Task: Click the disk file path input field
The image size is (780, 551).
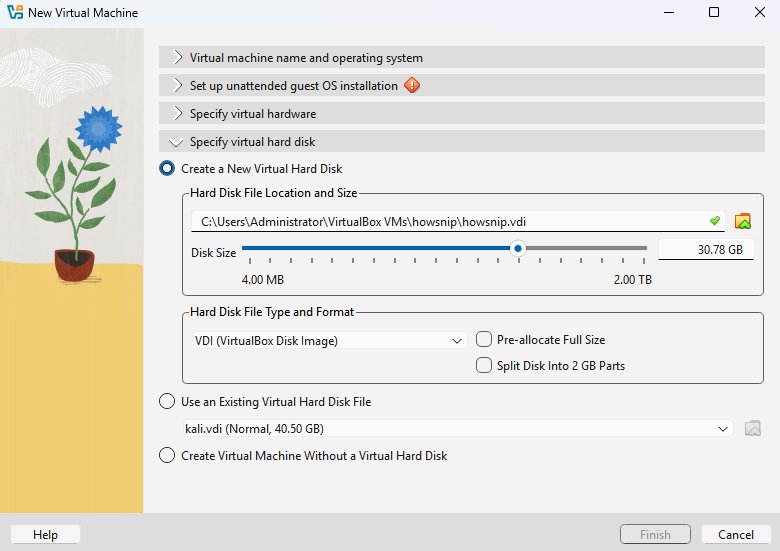Action: [458, 221]
